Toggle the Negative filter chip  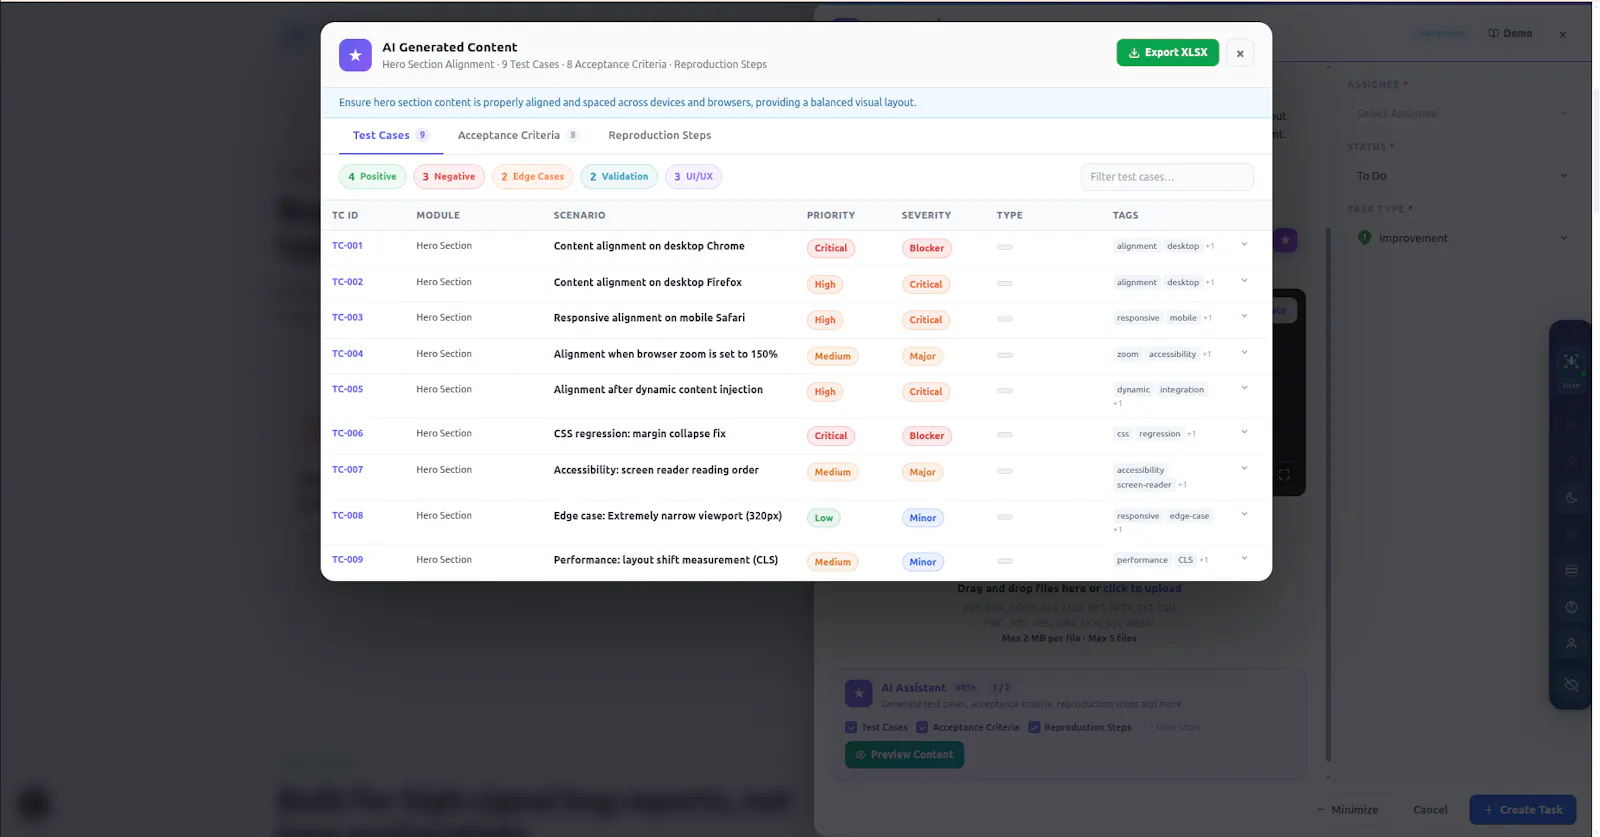449,177
